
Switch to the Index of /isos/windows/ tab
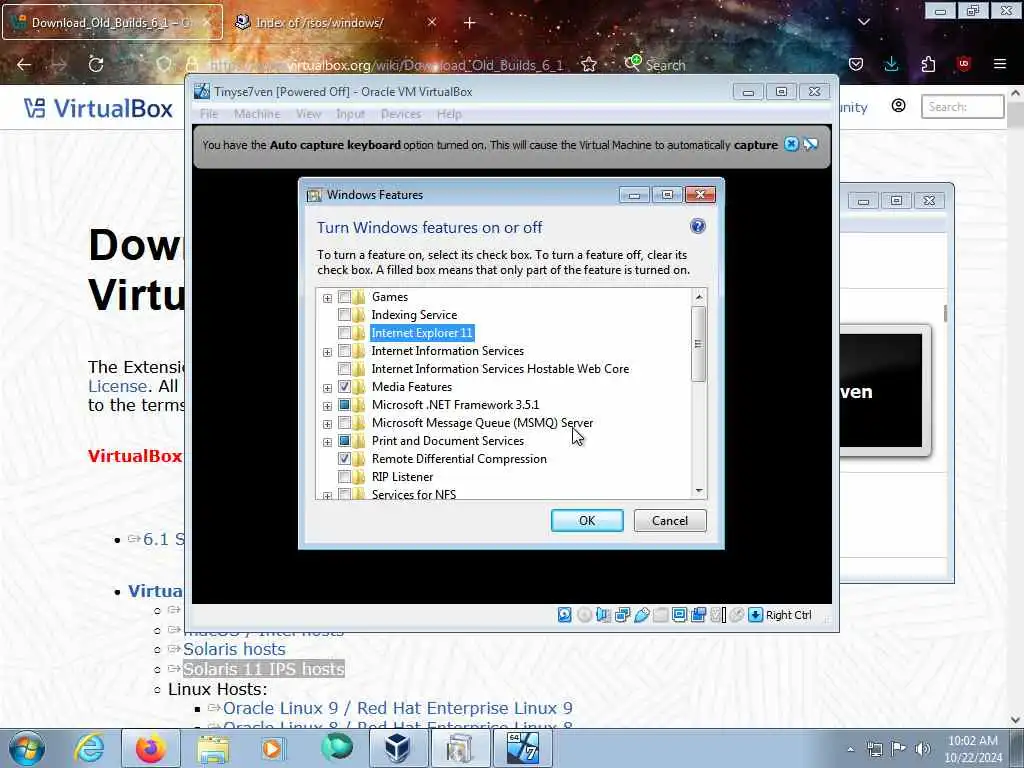(336, 23)
